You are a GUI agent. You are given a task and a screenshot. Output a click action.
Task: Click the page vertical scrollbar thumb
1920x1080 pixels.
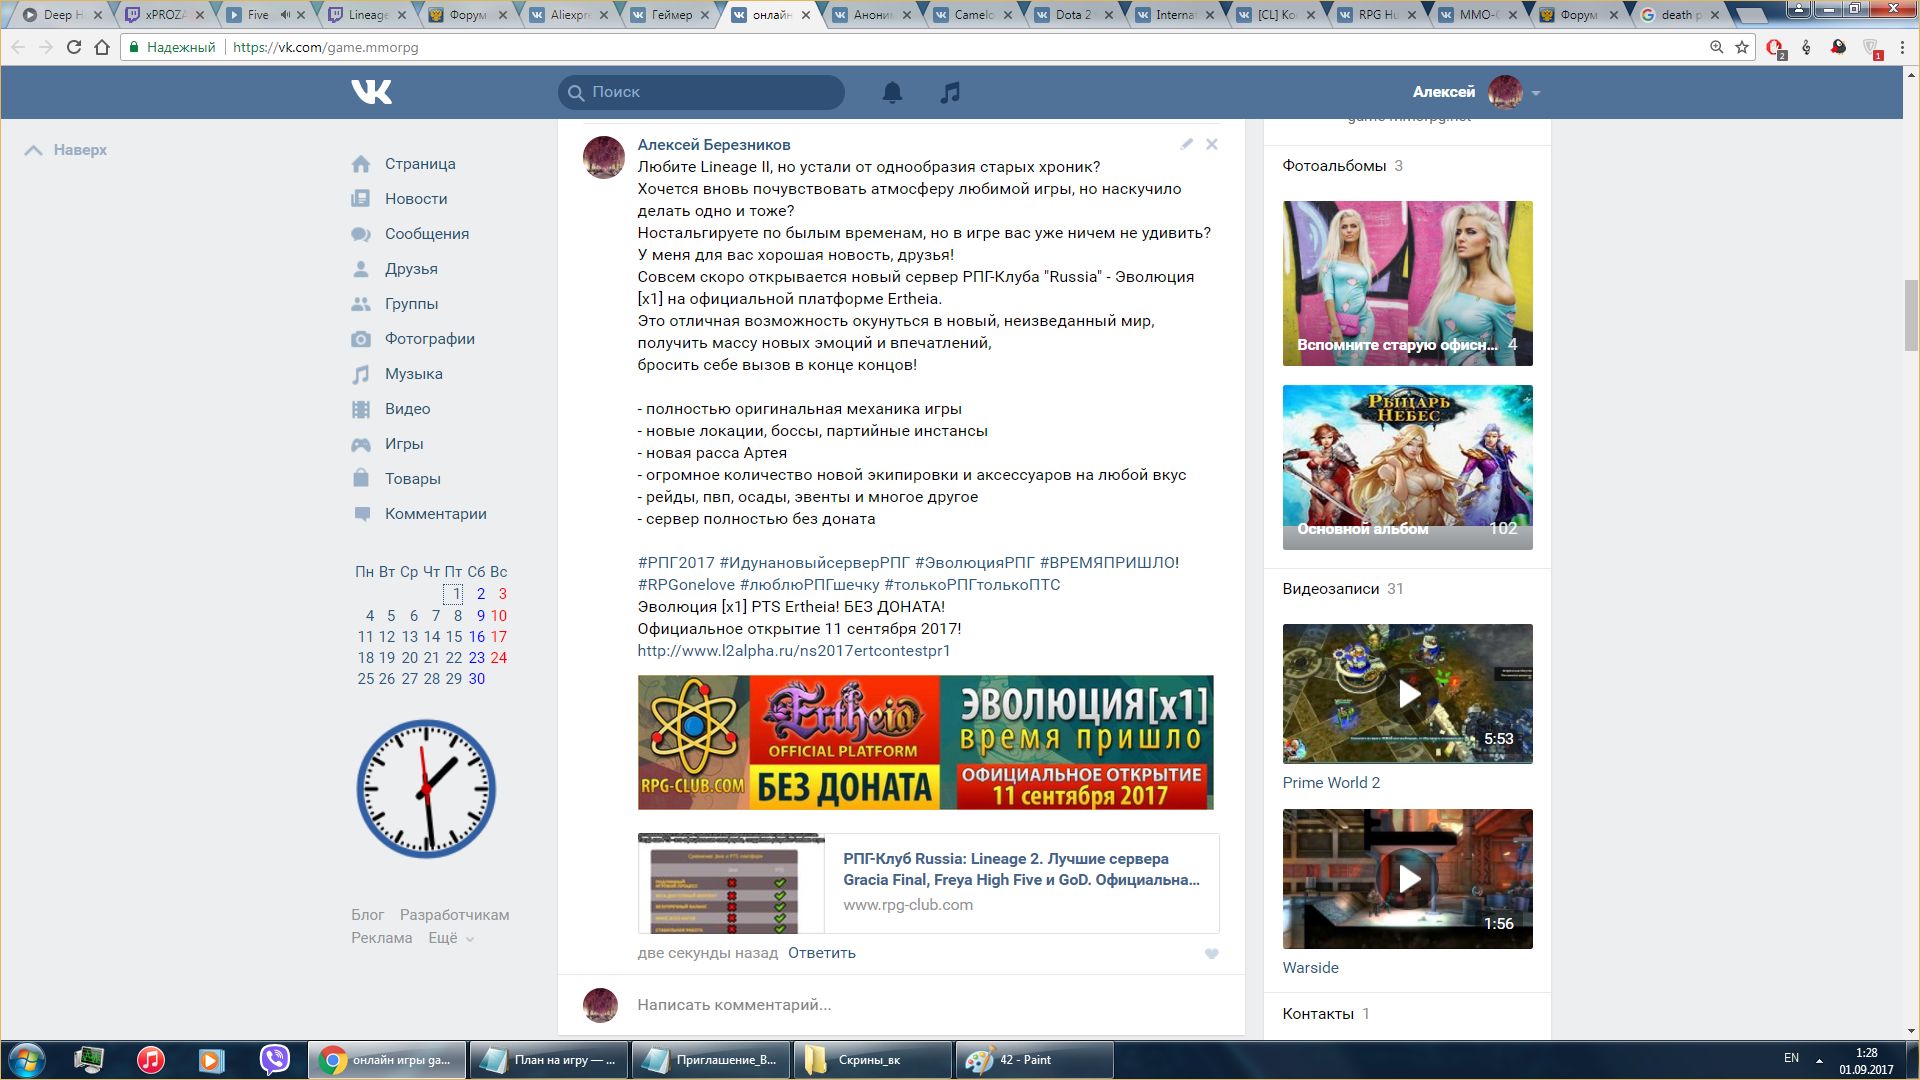pos(1911,315)
